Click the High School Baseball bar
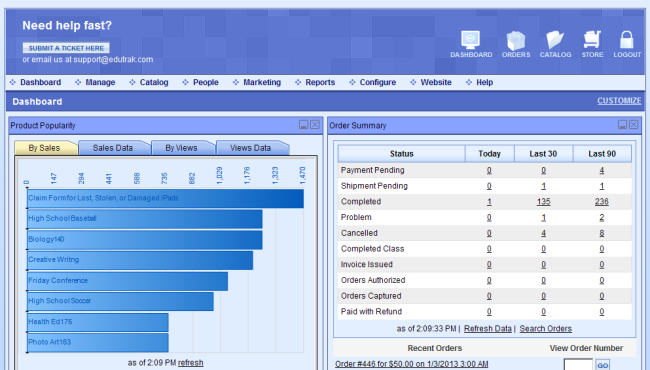Screen dimensions: 650x370 [x=145, y=219]
